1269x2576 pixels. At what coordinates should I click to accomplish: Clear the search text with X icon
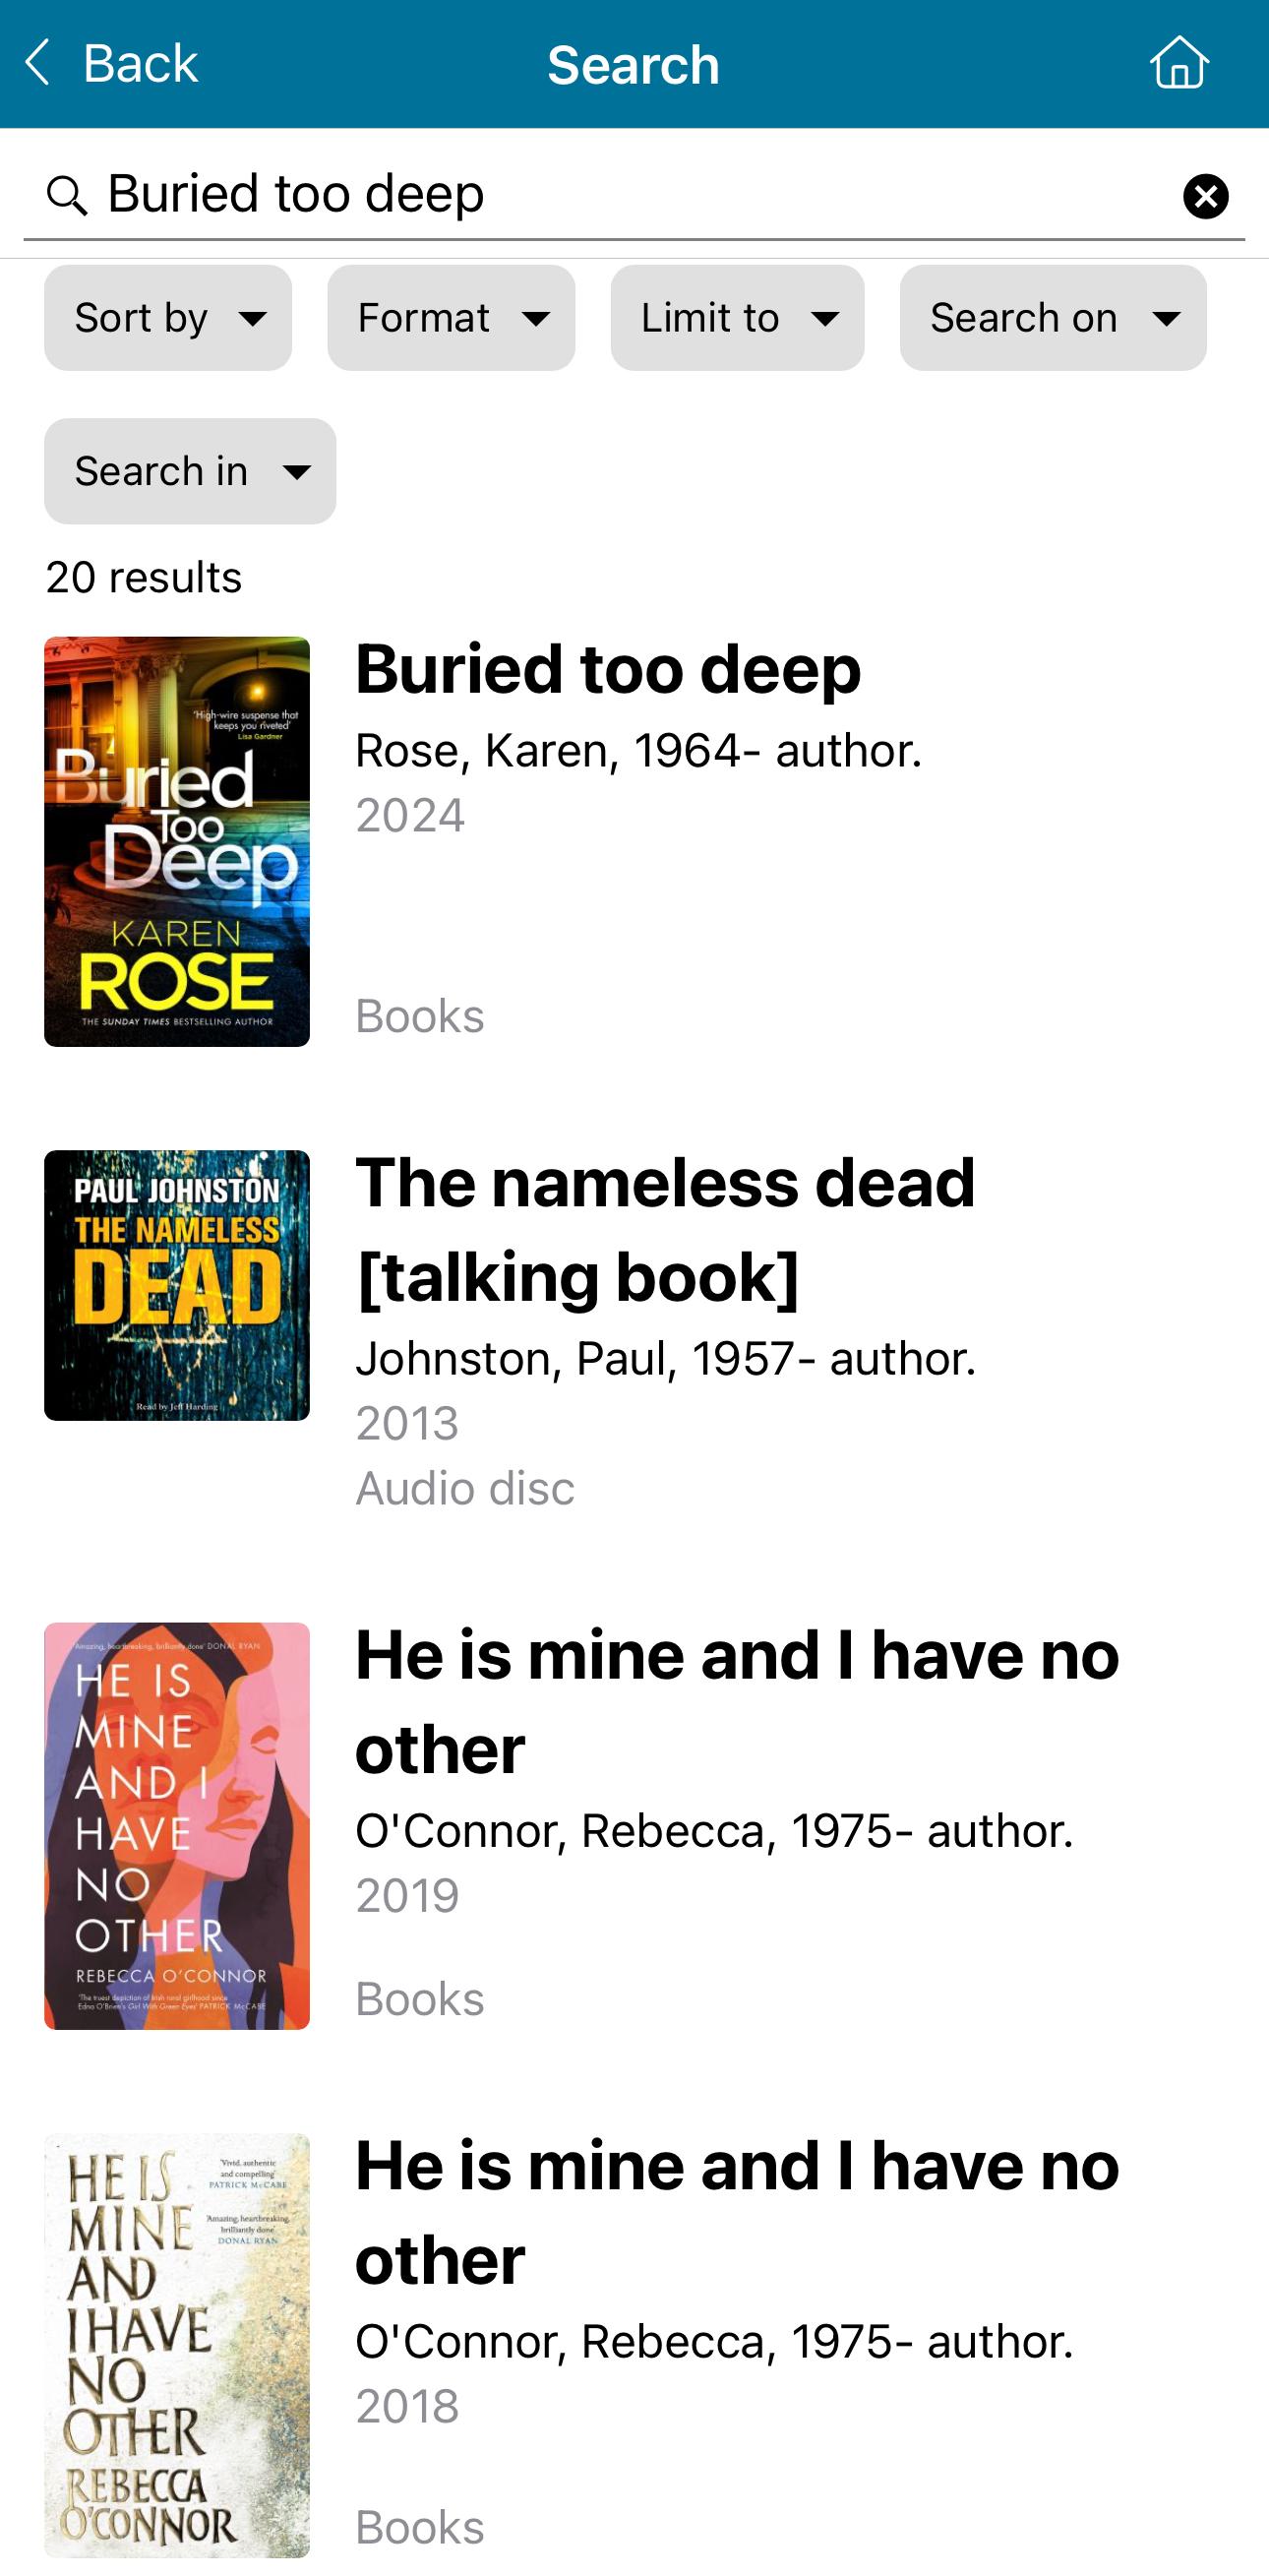(1205, 196)
